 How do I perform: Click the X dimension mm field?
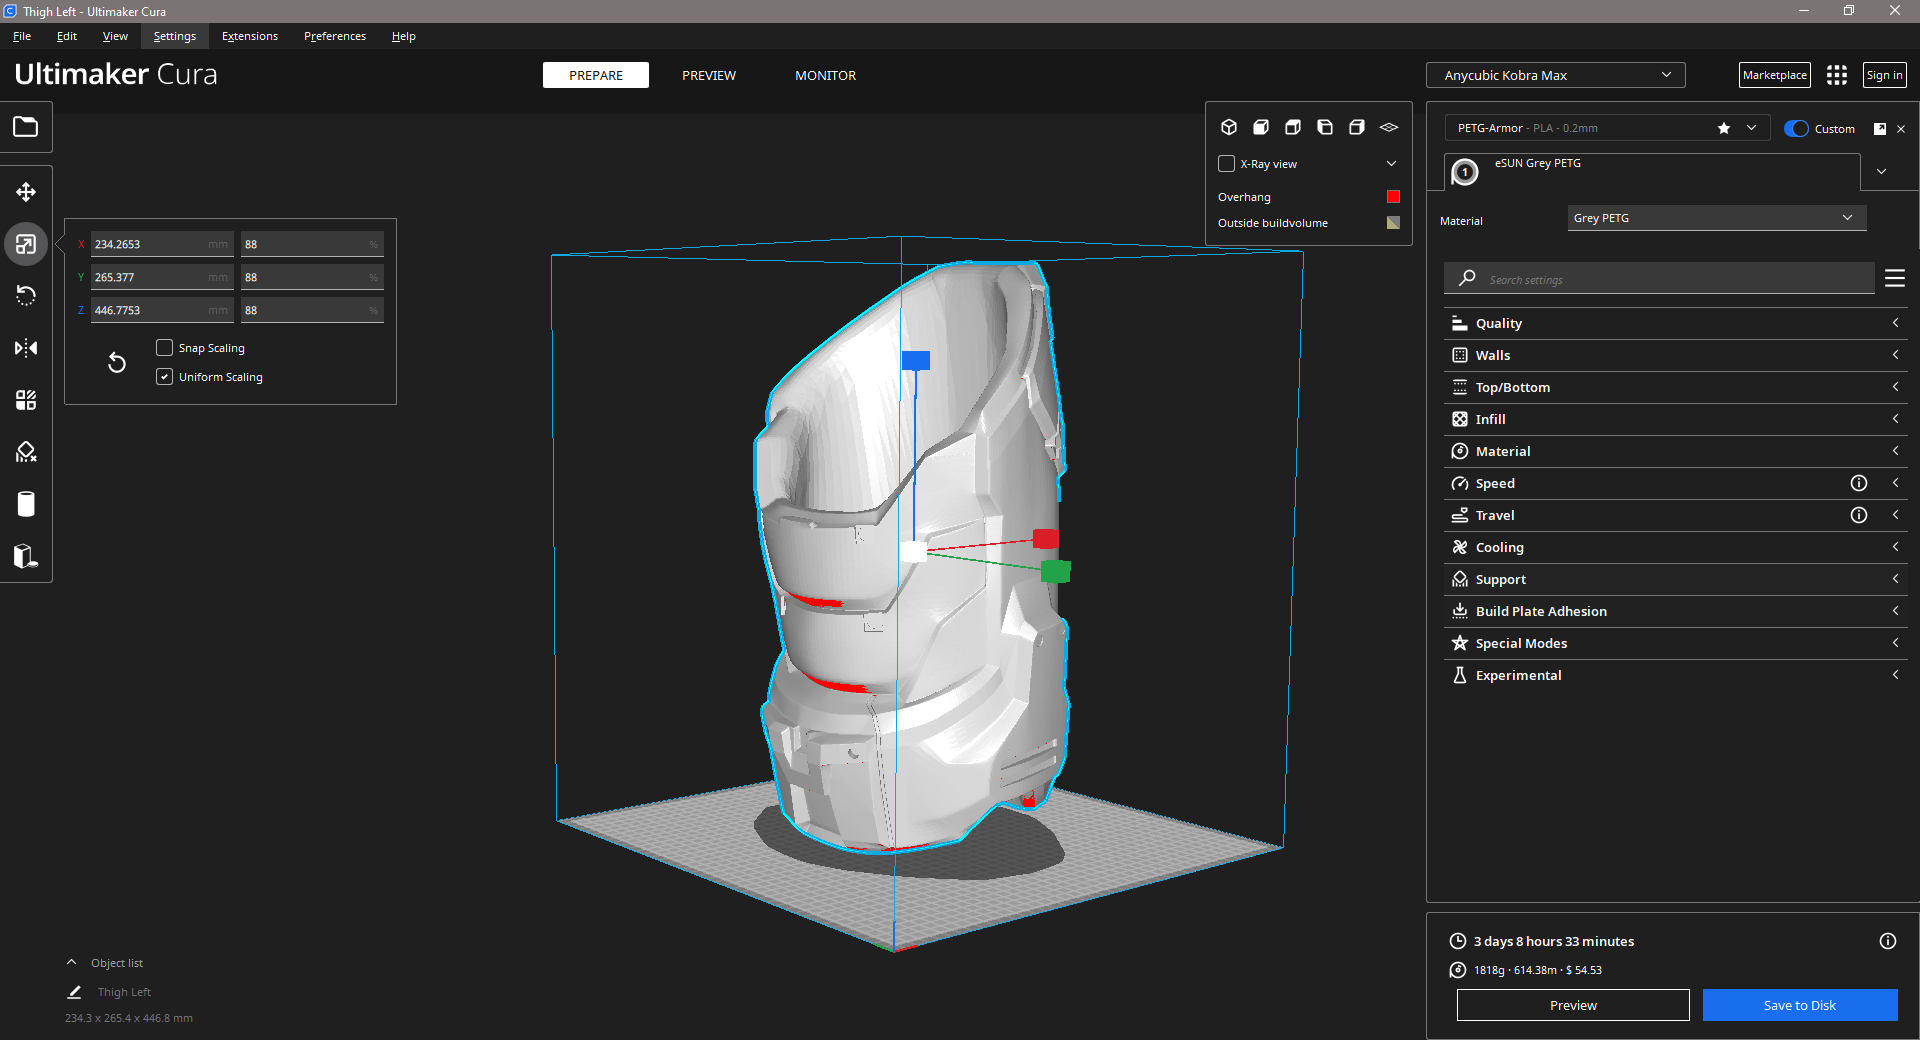[162, 244]
